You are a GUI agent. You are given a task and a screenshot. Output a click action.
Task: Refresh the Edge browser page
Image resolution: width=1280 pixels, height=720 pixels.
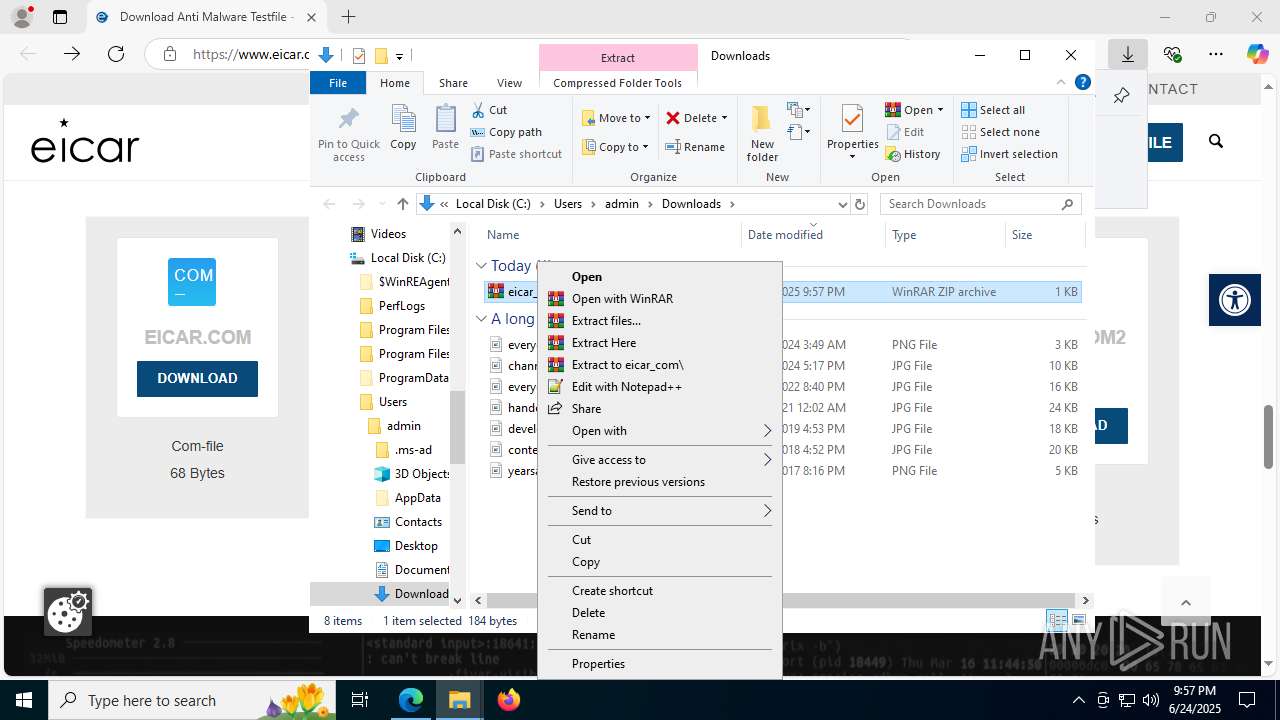tap(116, 54)
